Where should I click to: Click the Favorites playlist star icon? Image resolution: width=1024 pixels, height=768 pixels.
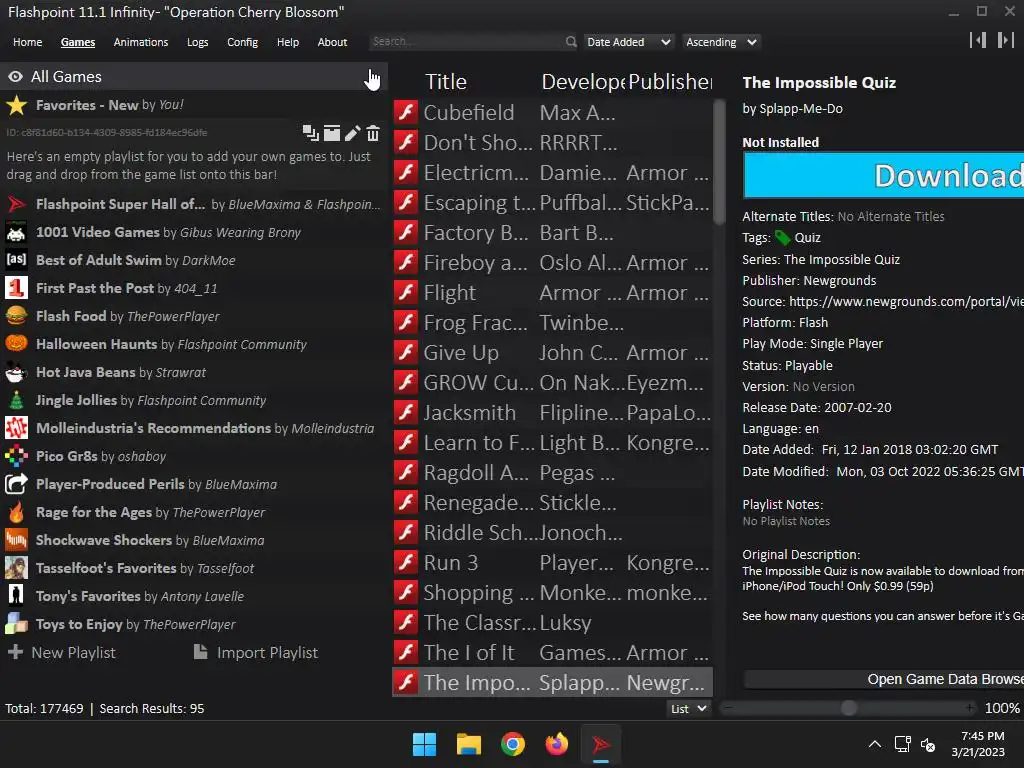point(16,105)
